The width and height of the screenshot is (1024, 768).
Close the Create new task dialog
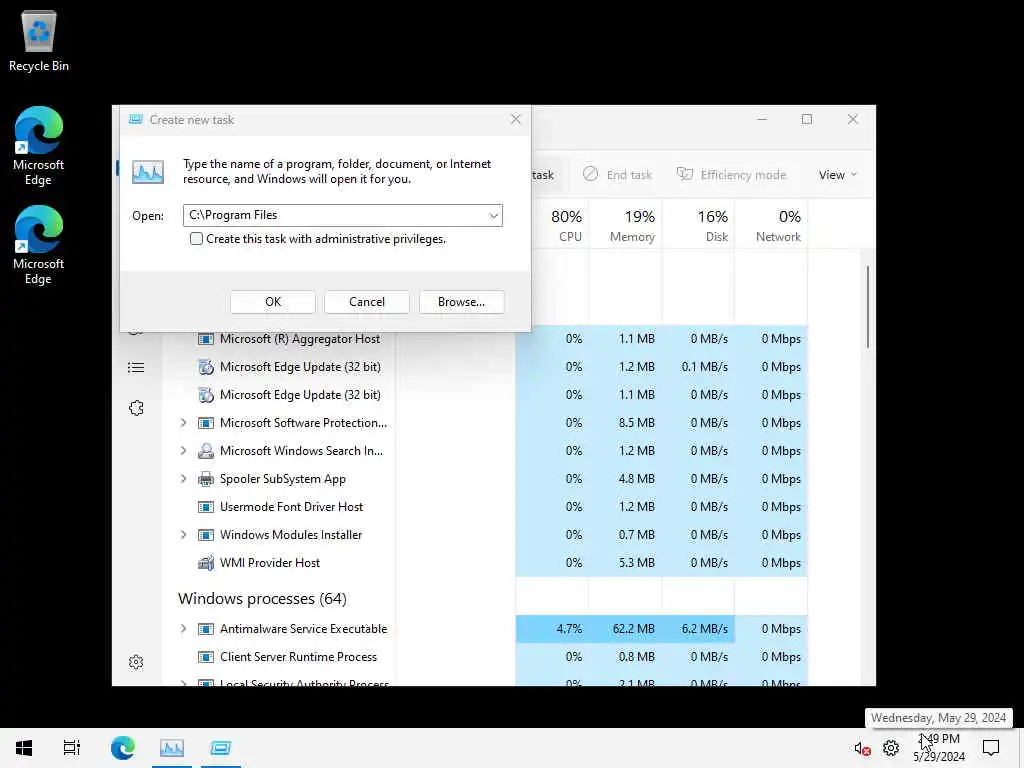(516, 120)
